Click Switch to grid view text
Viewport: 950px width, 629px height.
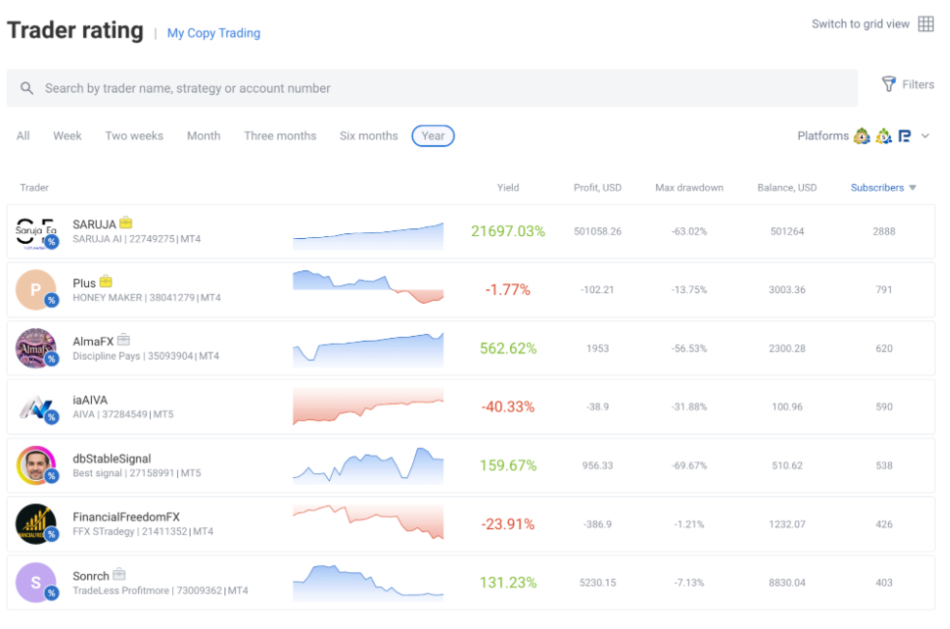(x=860, y=24)
